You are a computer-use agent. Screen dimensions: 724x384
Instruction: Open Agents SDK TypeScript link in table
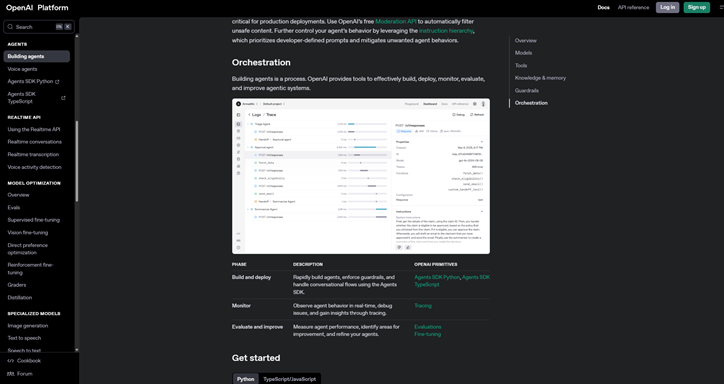[452, 281]
